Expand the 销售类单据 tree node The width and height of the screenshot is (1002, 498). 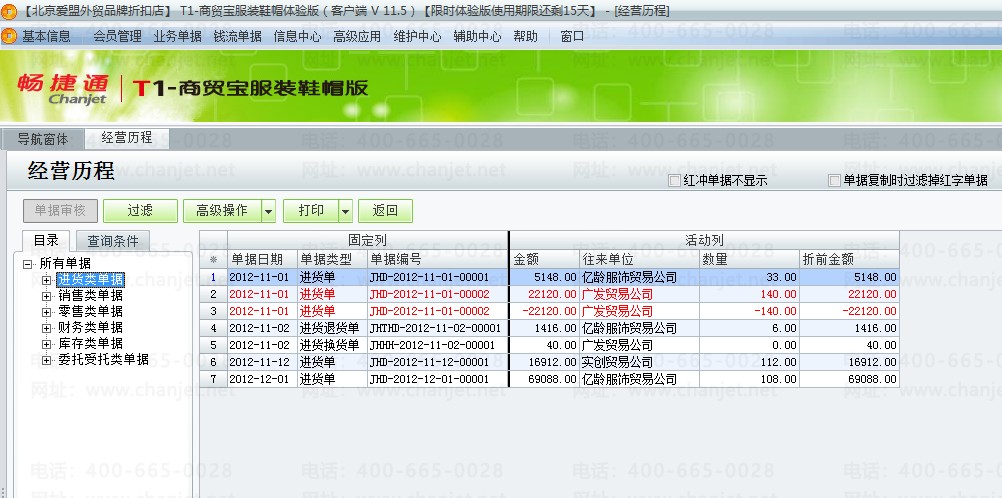[x=46, y=296]
